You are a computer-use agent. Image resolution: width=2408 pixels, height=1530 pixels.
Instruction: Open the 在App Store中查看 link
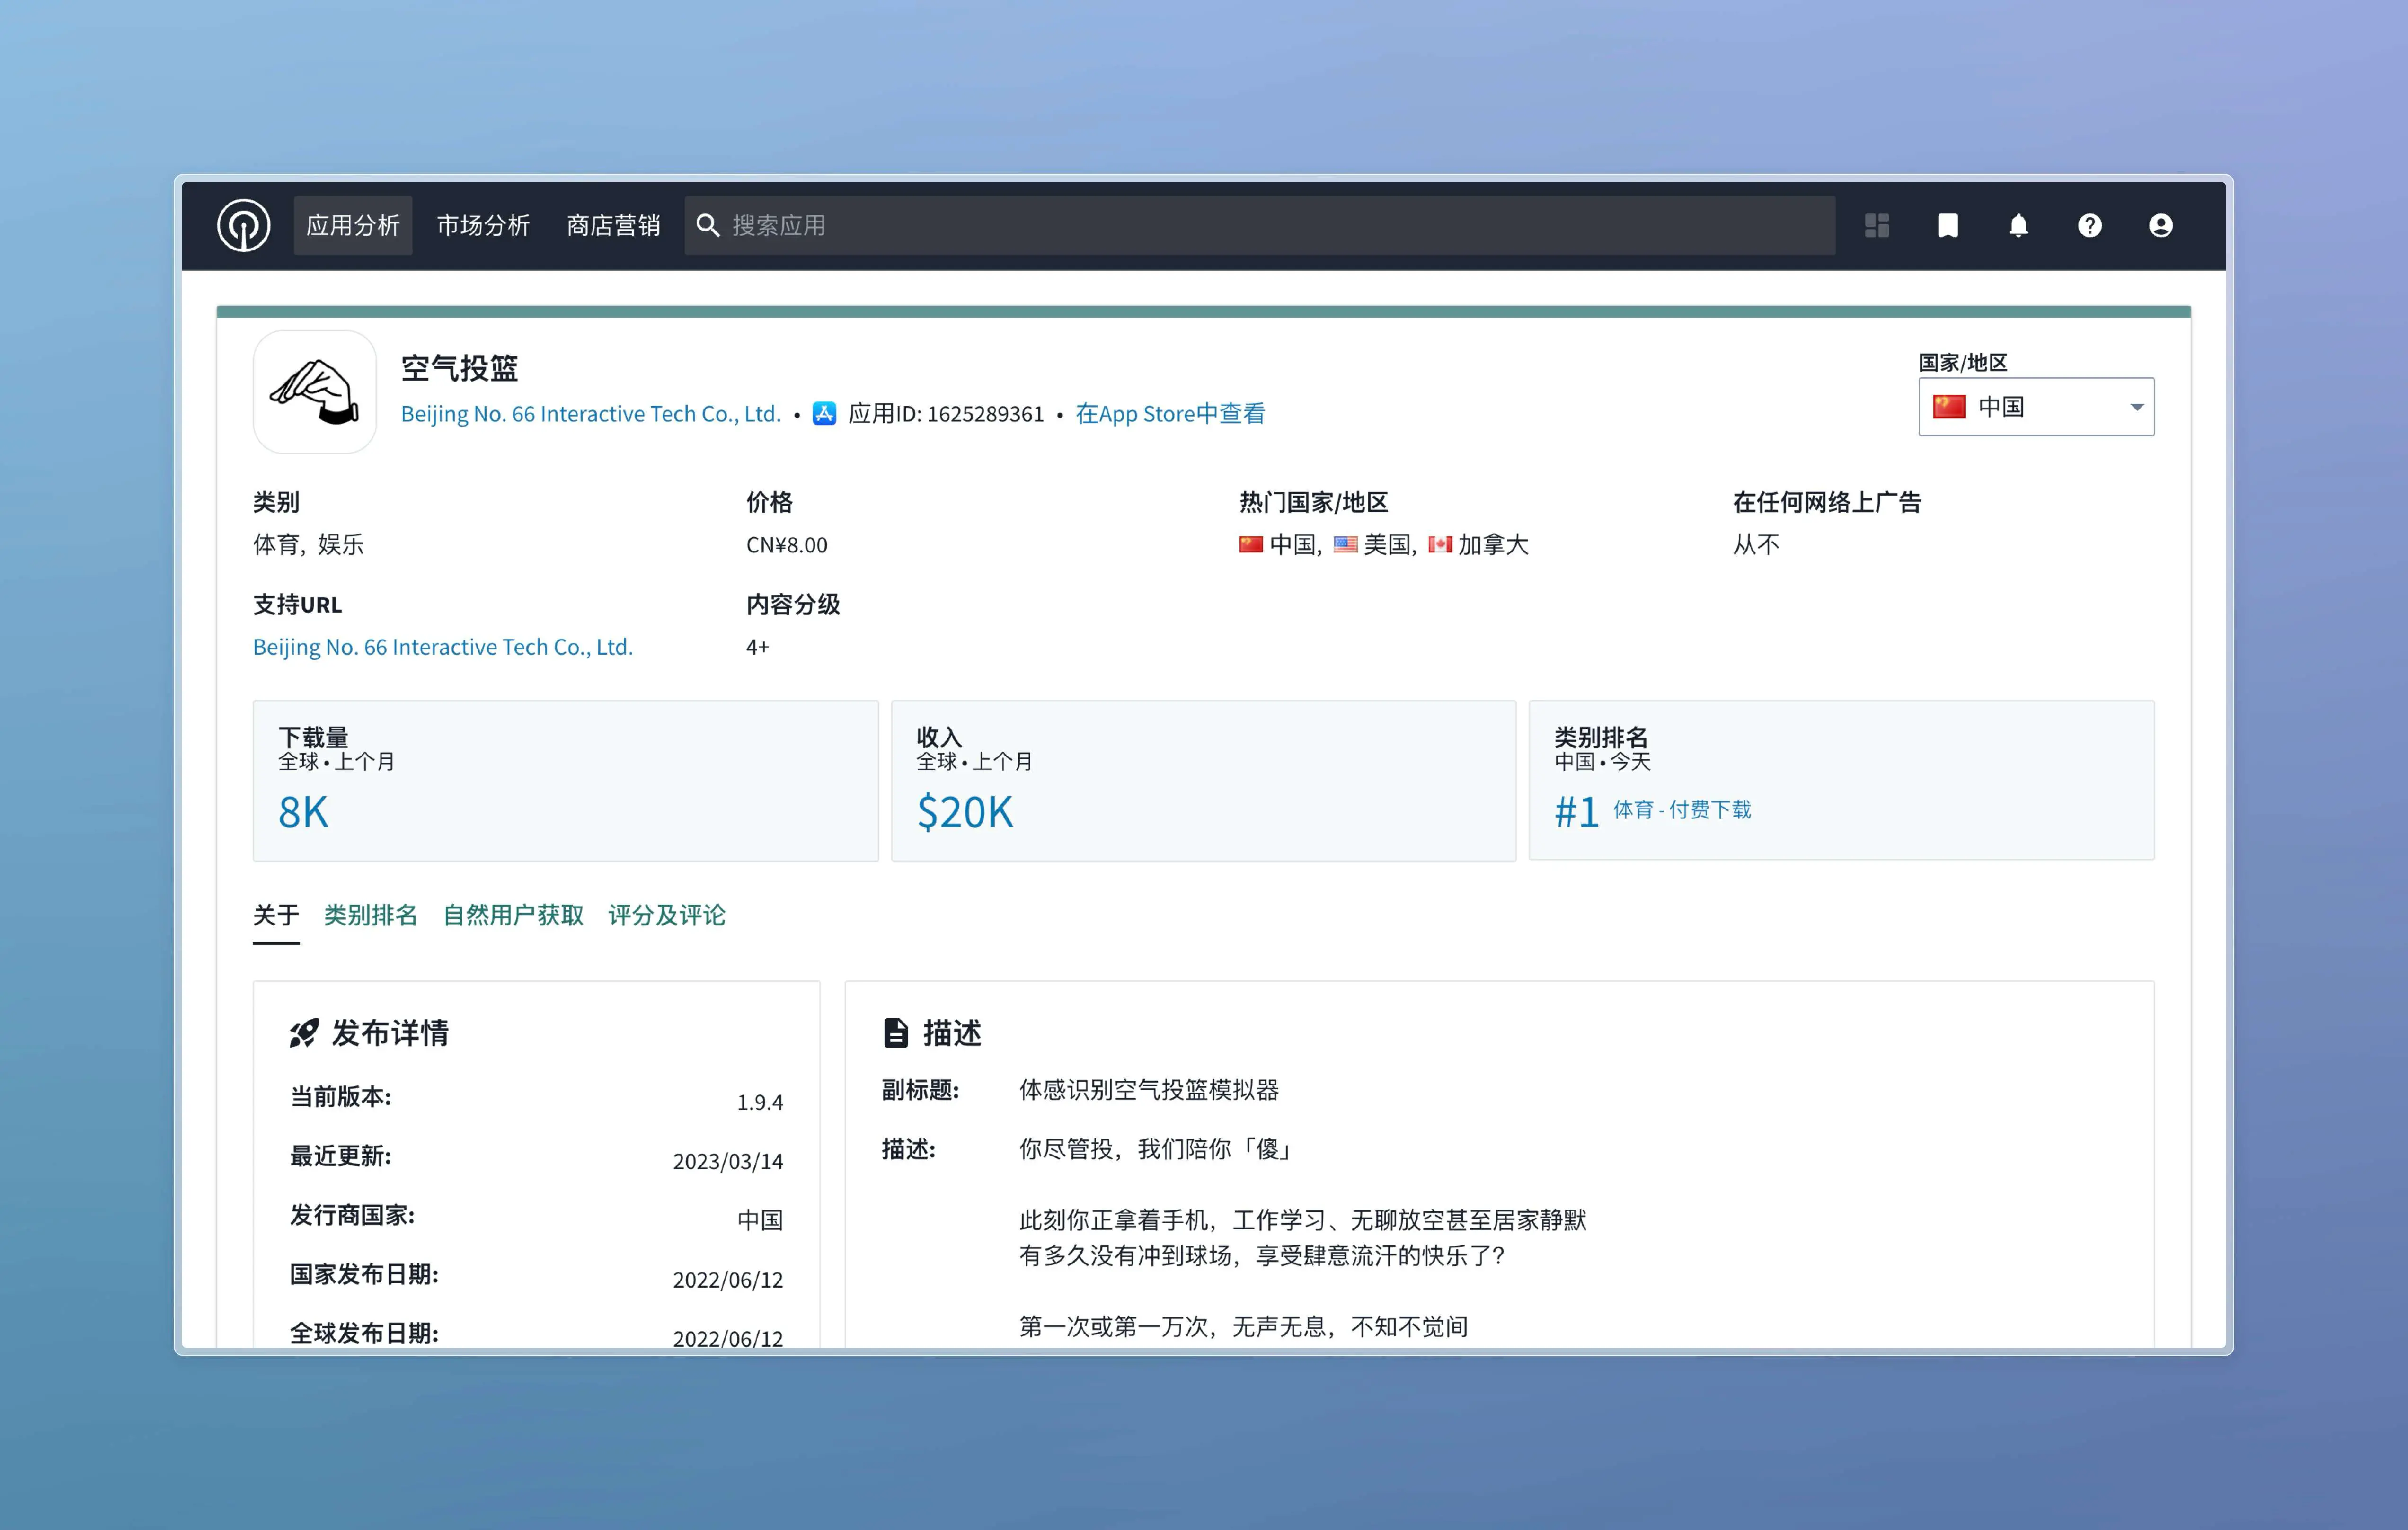[1170, 414]
